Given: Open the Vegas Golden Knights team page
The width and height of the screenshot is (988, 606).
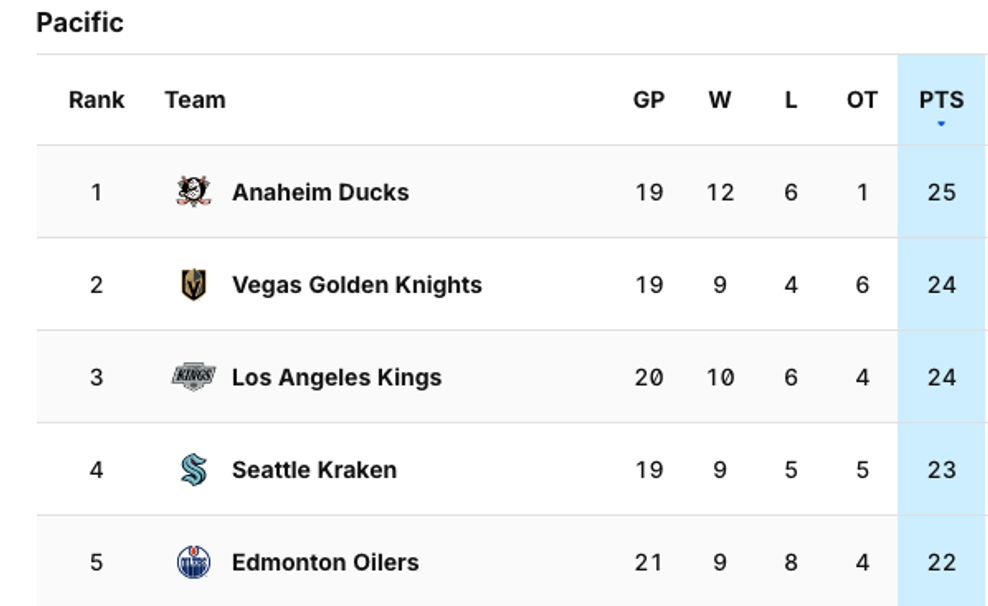Looking at the screenshot, I should [x=356, y=285].
